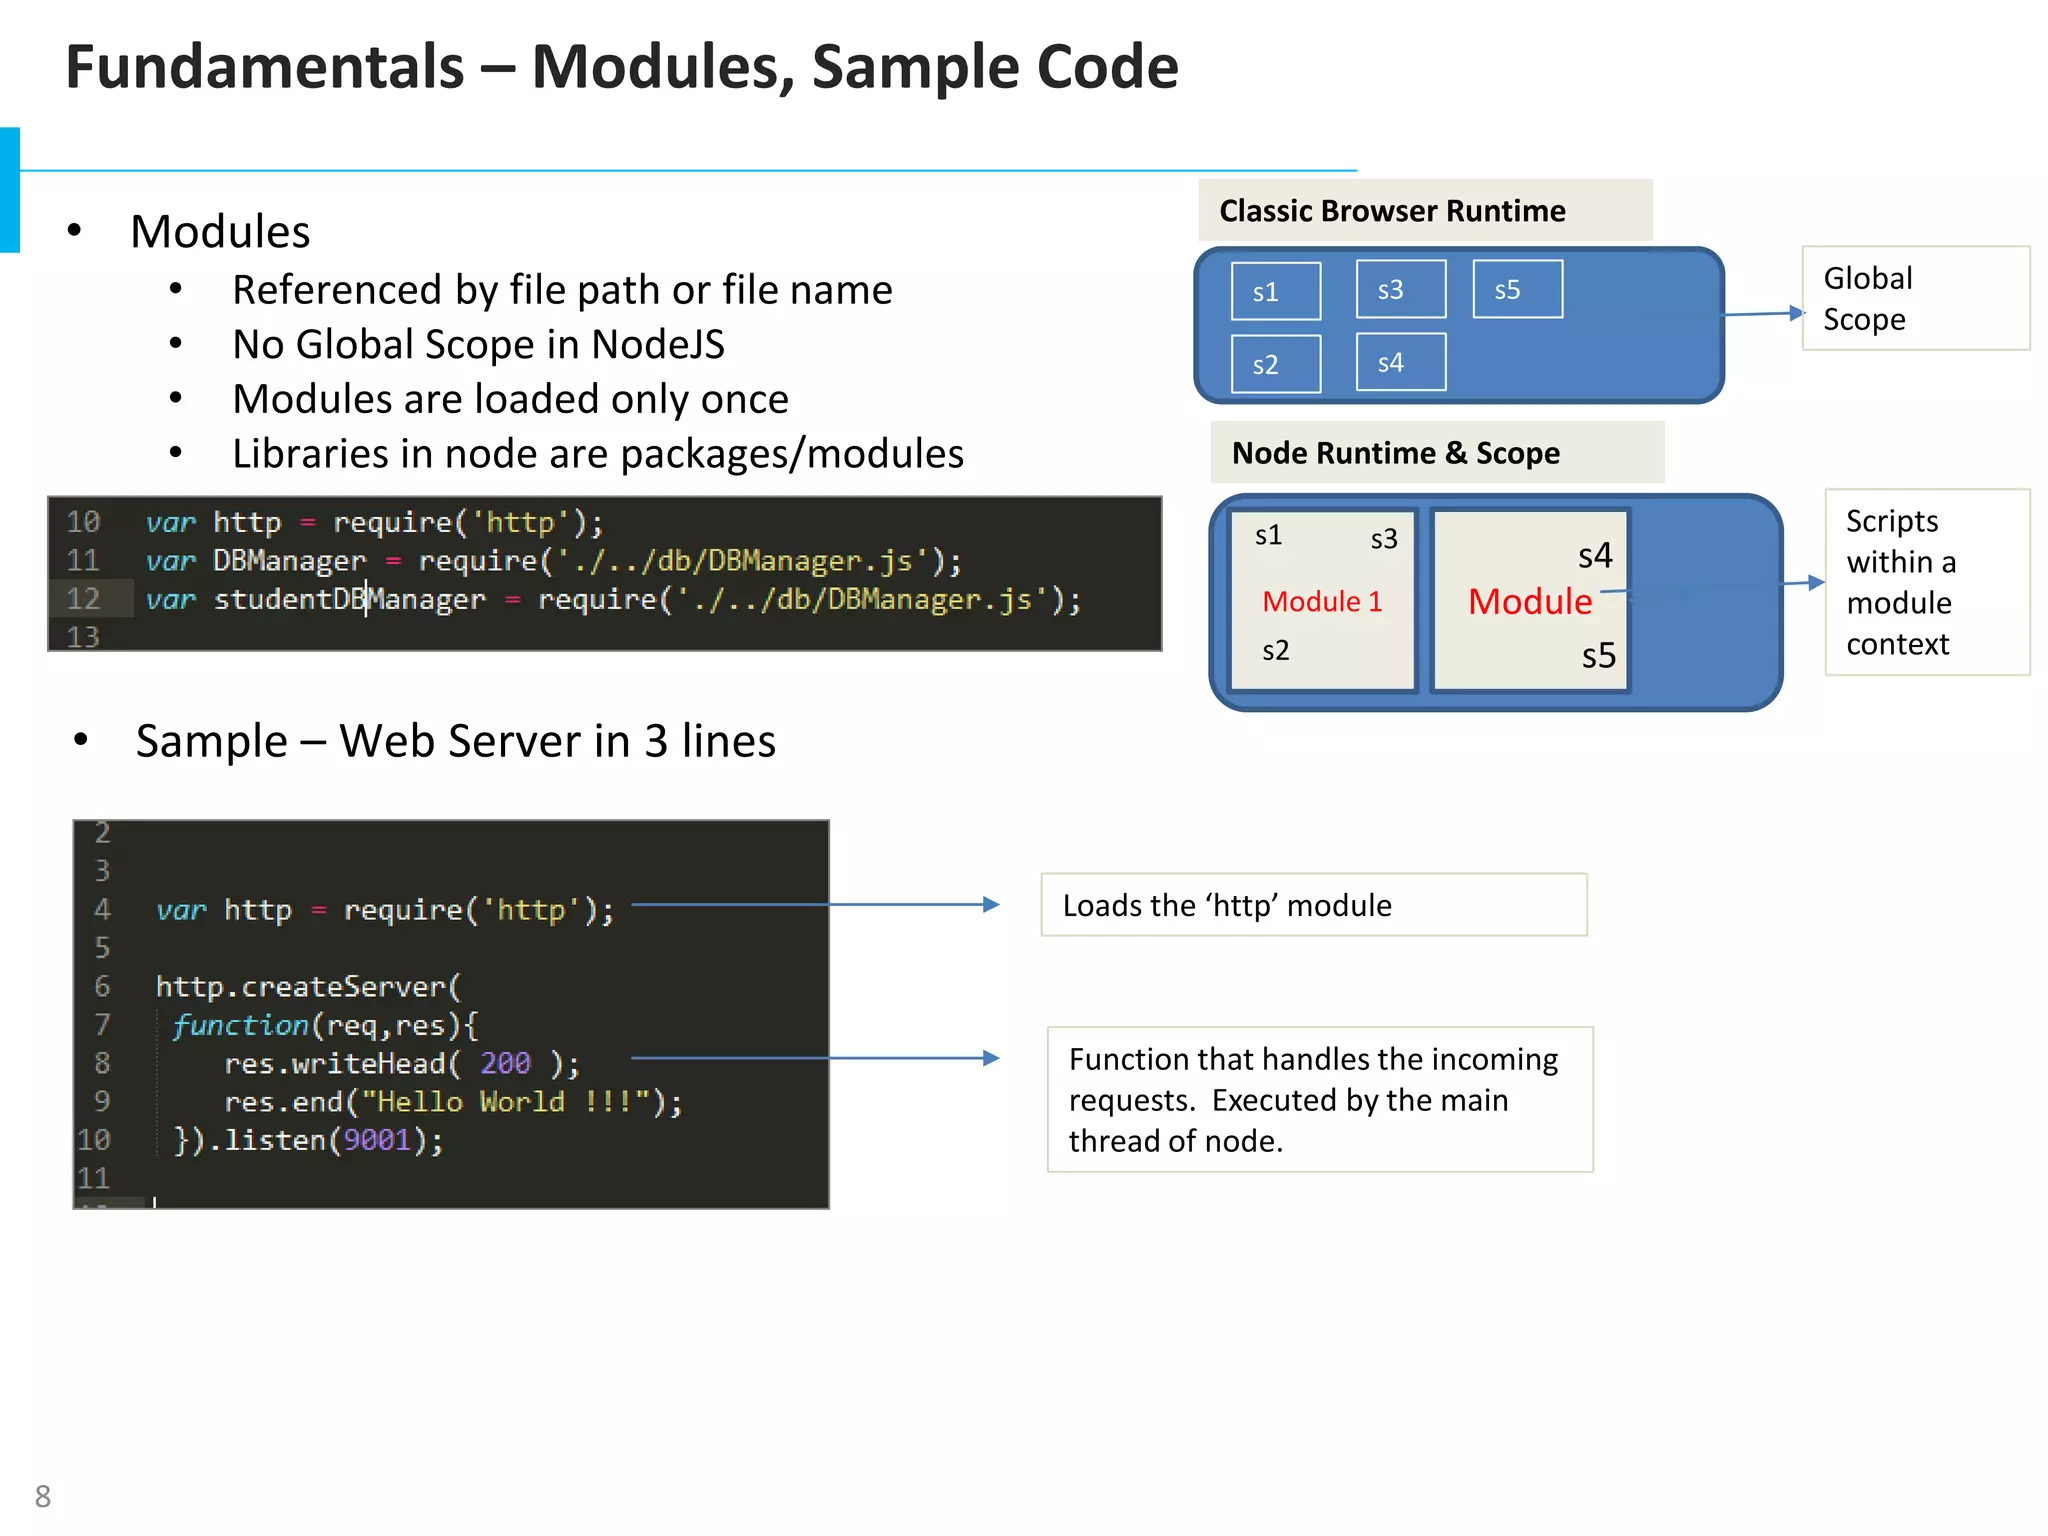Select the 'Sample – Web Server in 3 lines' bullet
2048x1536 pixels.
coord(455,741)
